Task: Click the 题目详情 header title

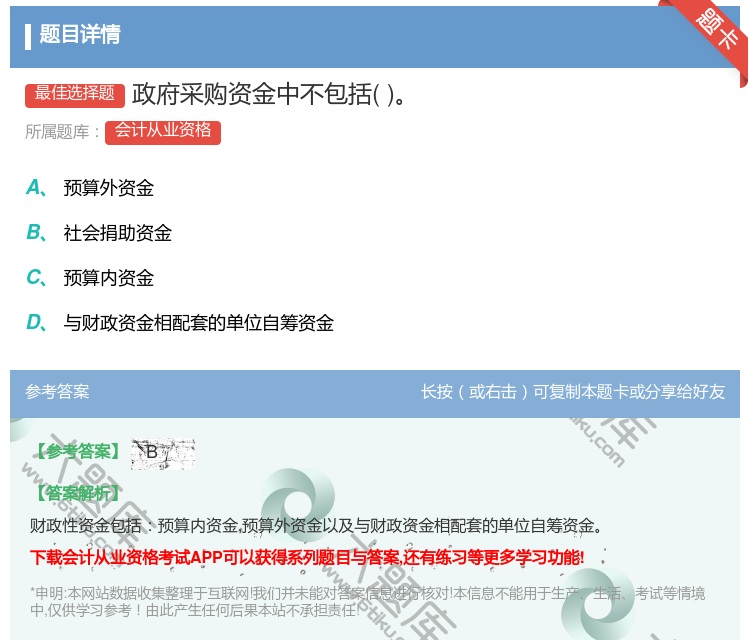Action: tap(80, 34)
